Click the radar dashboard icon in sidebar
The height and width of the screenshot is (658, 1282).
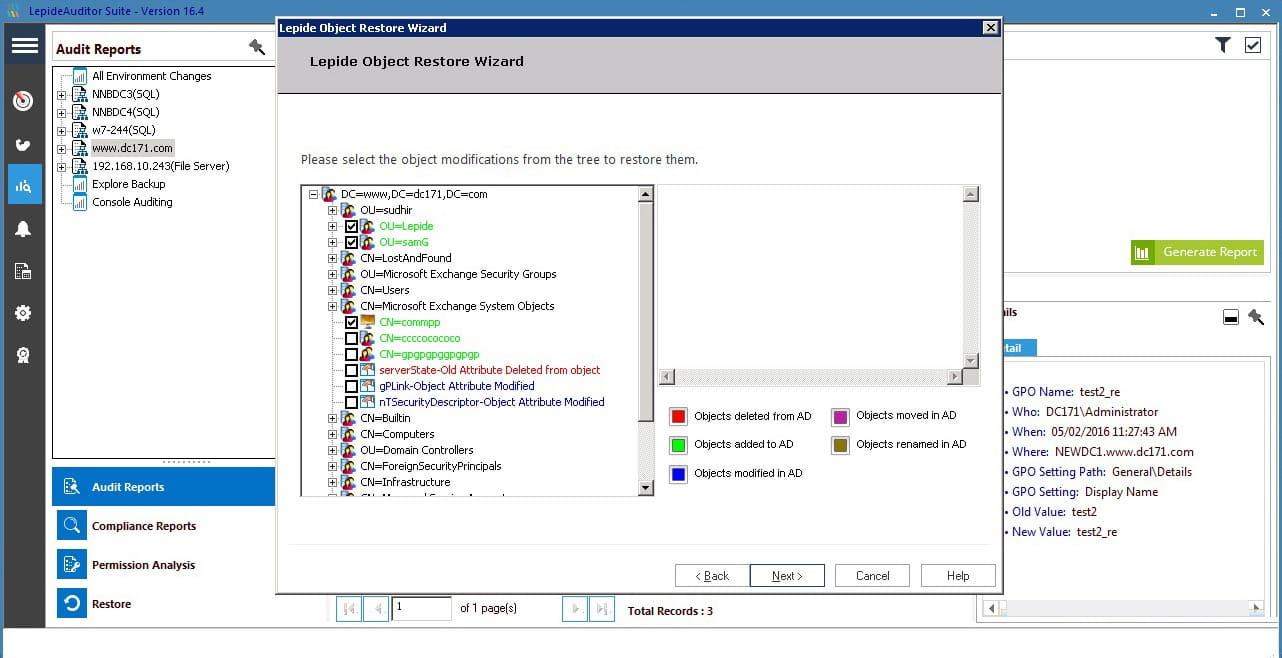point(24,101)
